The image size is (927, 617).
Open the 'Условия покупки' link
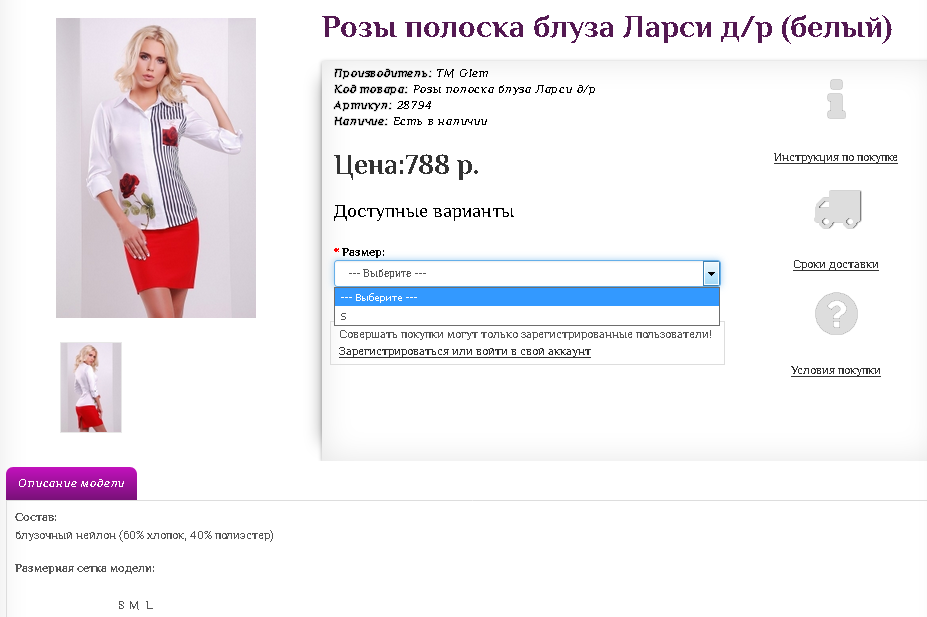(835, 370)
